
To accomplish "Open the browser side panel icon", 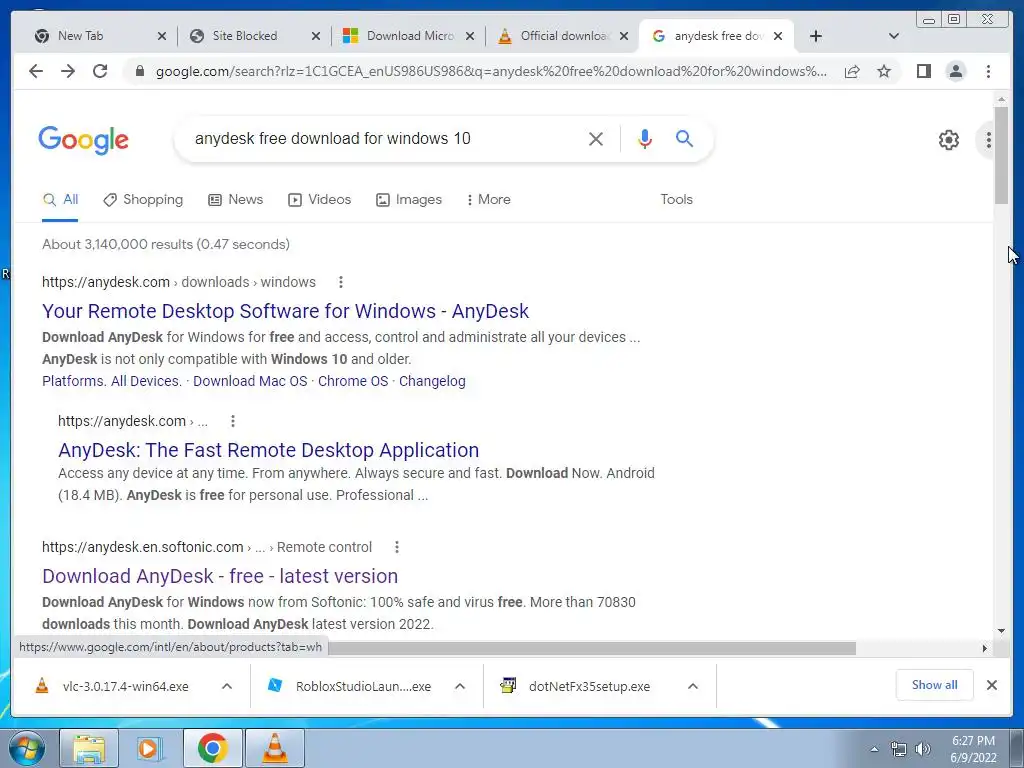I will pyautogui.click(x=923, y=71).
